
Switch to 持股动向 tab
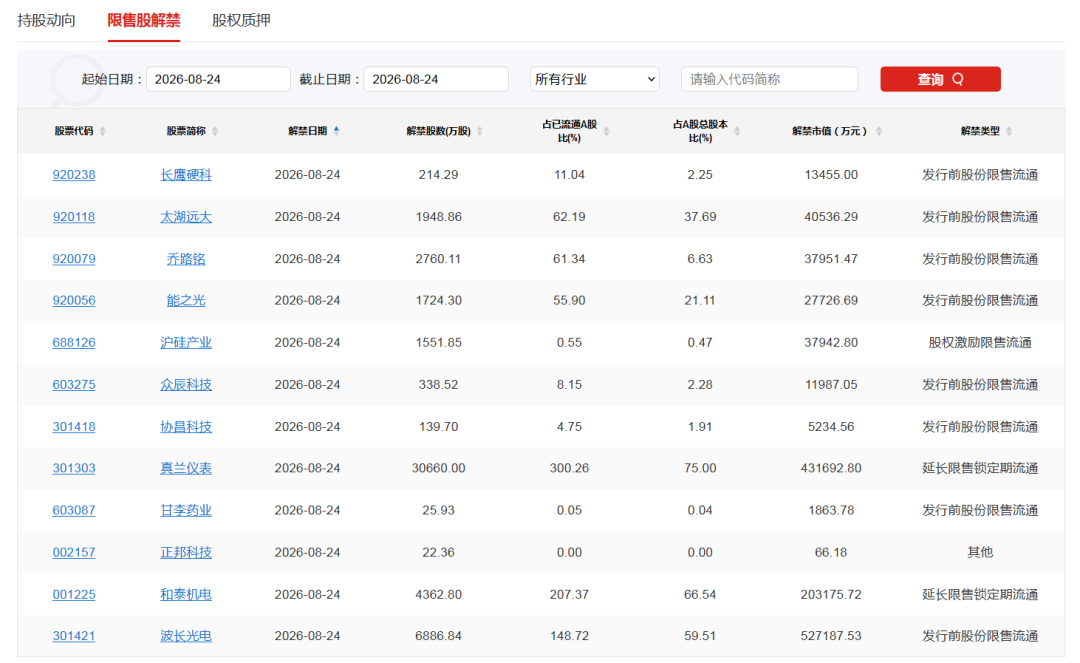point(46,20)
